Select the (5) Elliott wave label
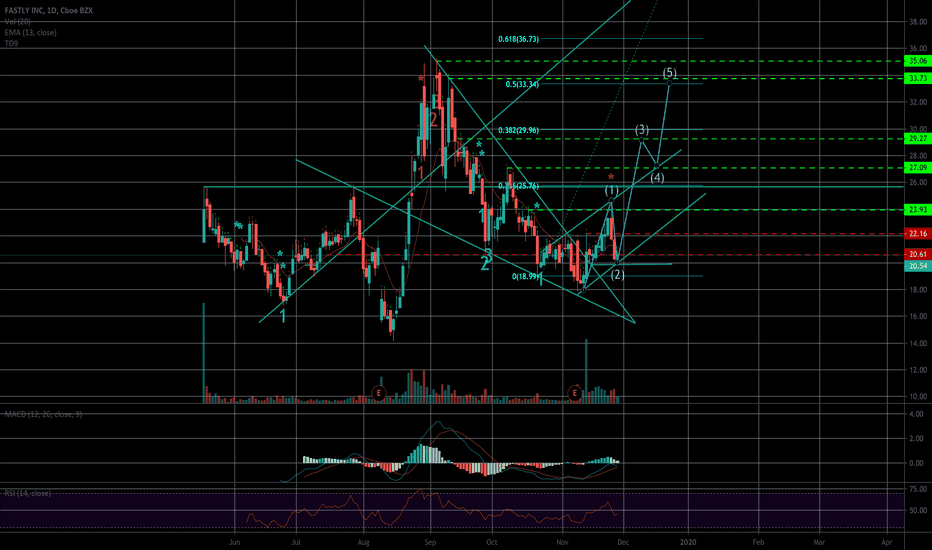The height and width of the screenshot is (550, 932). click(x=669, y=73)
